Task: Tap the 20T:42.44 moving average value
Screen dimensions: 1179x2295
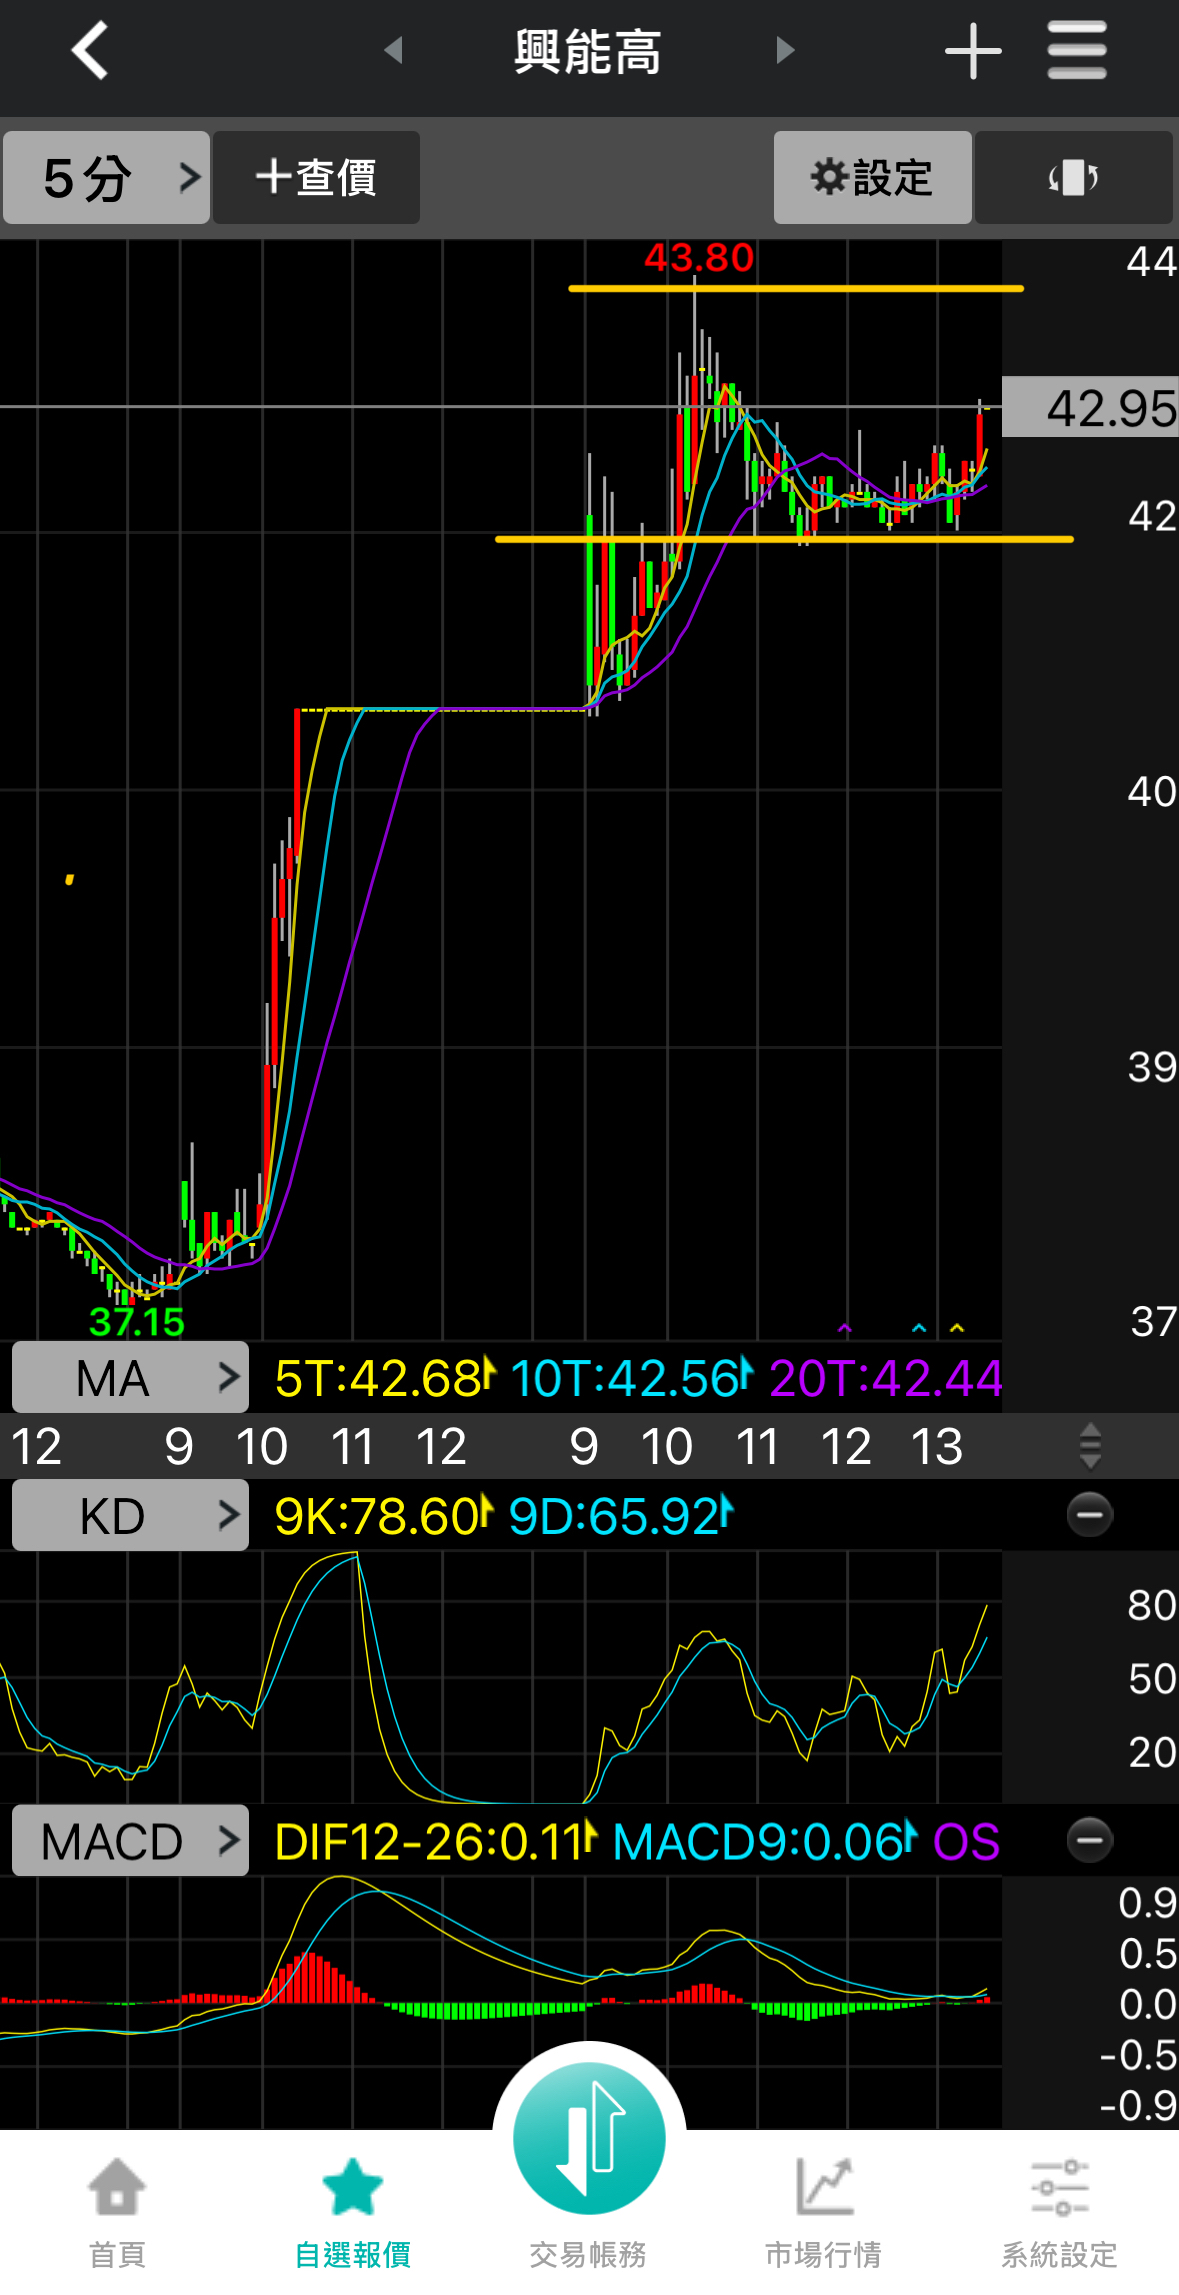Action: pyautogui.click(x=886, y=1378)
